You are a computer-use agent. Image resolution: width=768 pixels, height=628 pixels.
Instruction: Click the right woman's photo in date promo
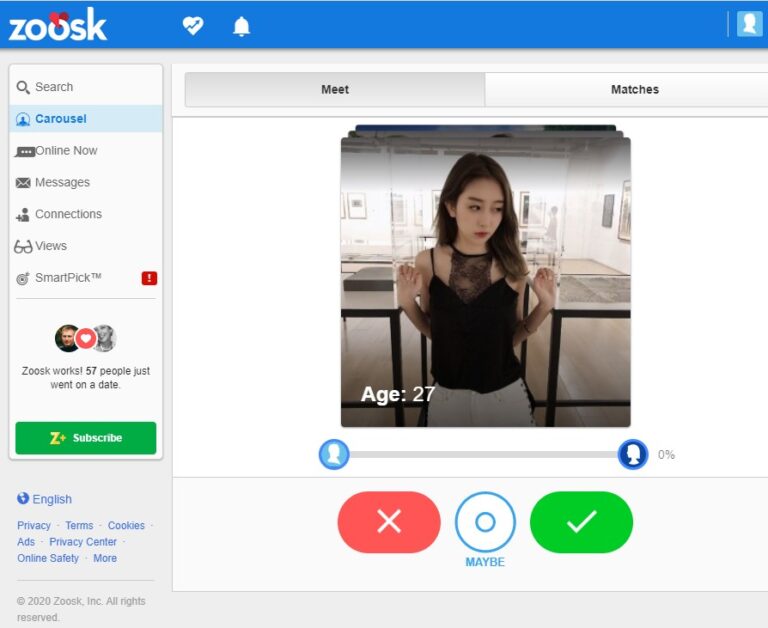pos(104,338)
